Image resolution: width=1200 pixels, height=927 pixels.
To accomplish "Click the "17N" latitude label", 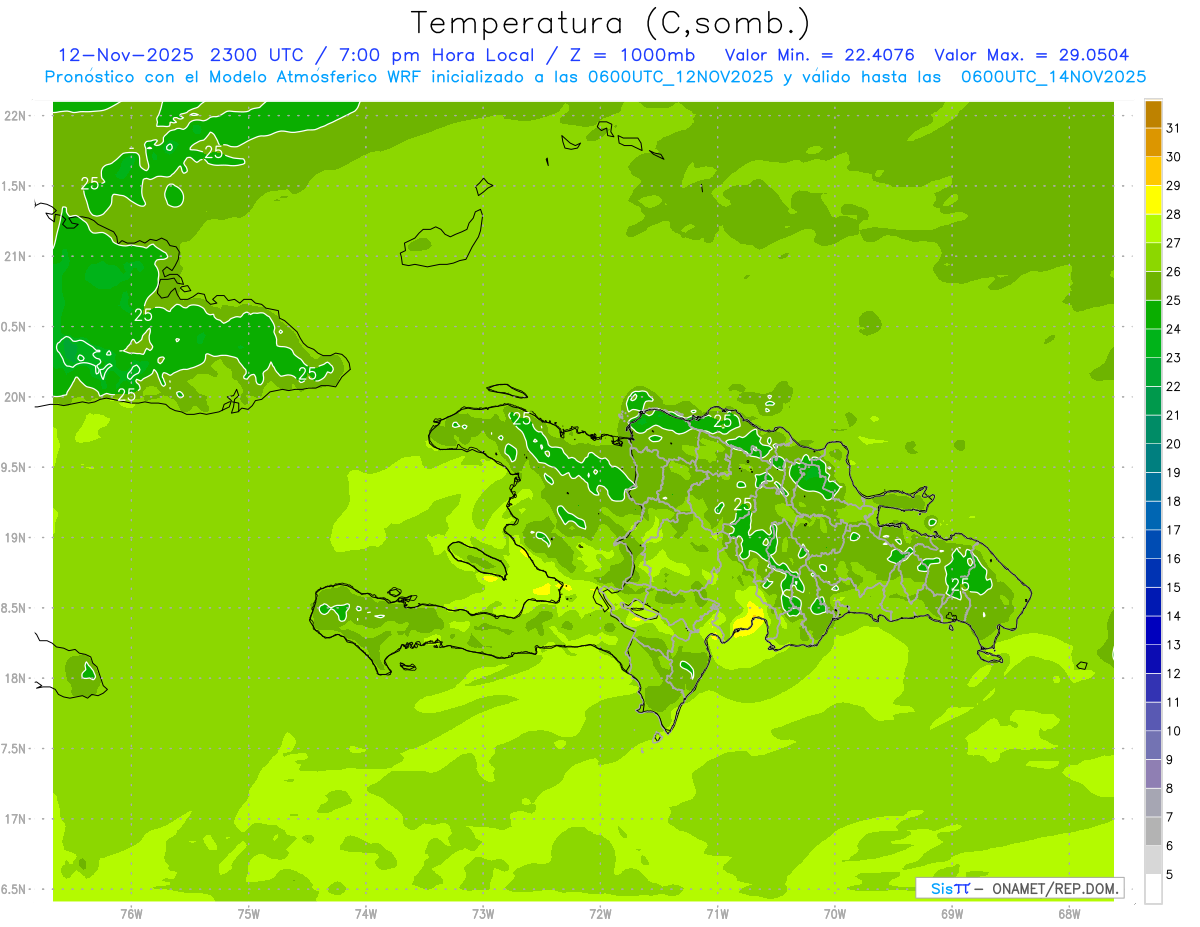I will click(15, 819).
